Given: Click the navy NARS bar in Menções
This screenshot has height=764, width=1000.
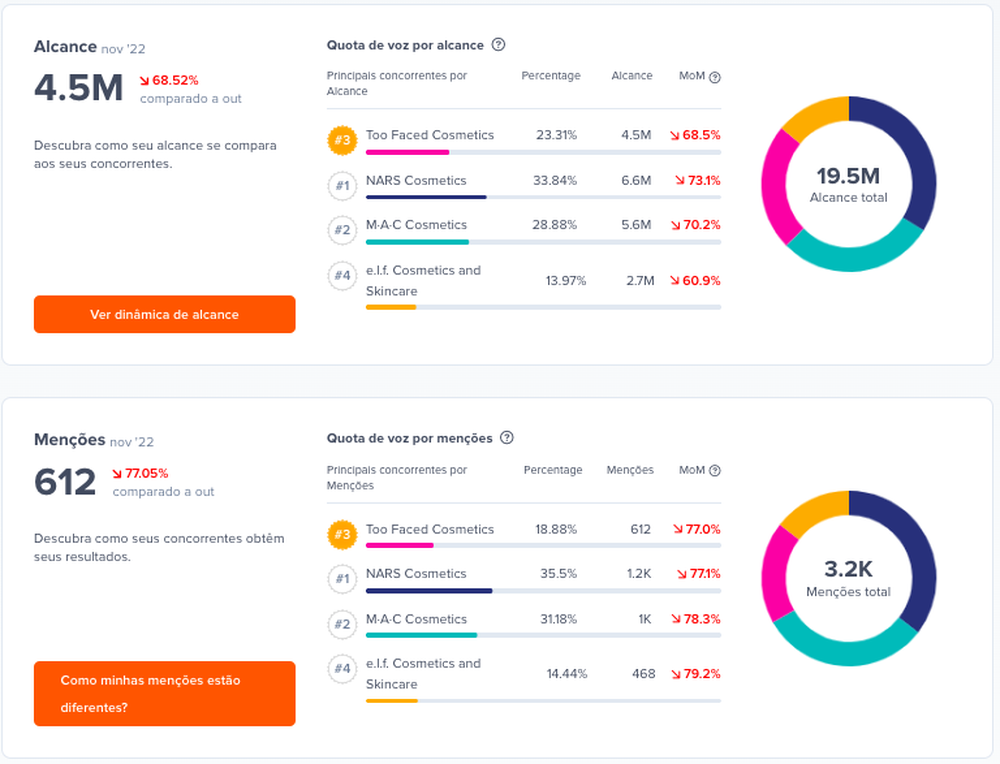Looking at the screenshot, I should [x=429, y=591].
